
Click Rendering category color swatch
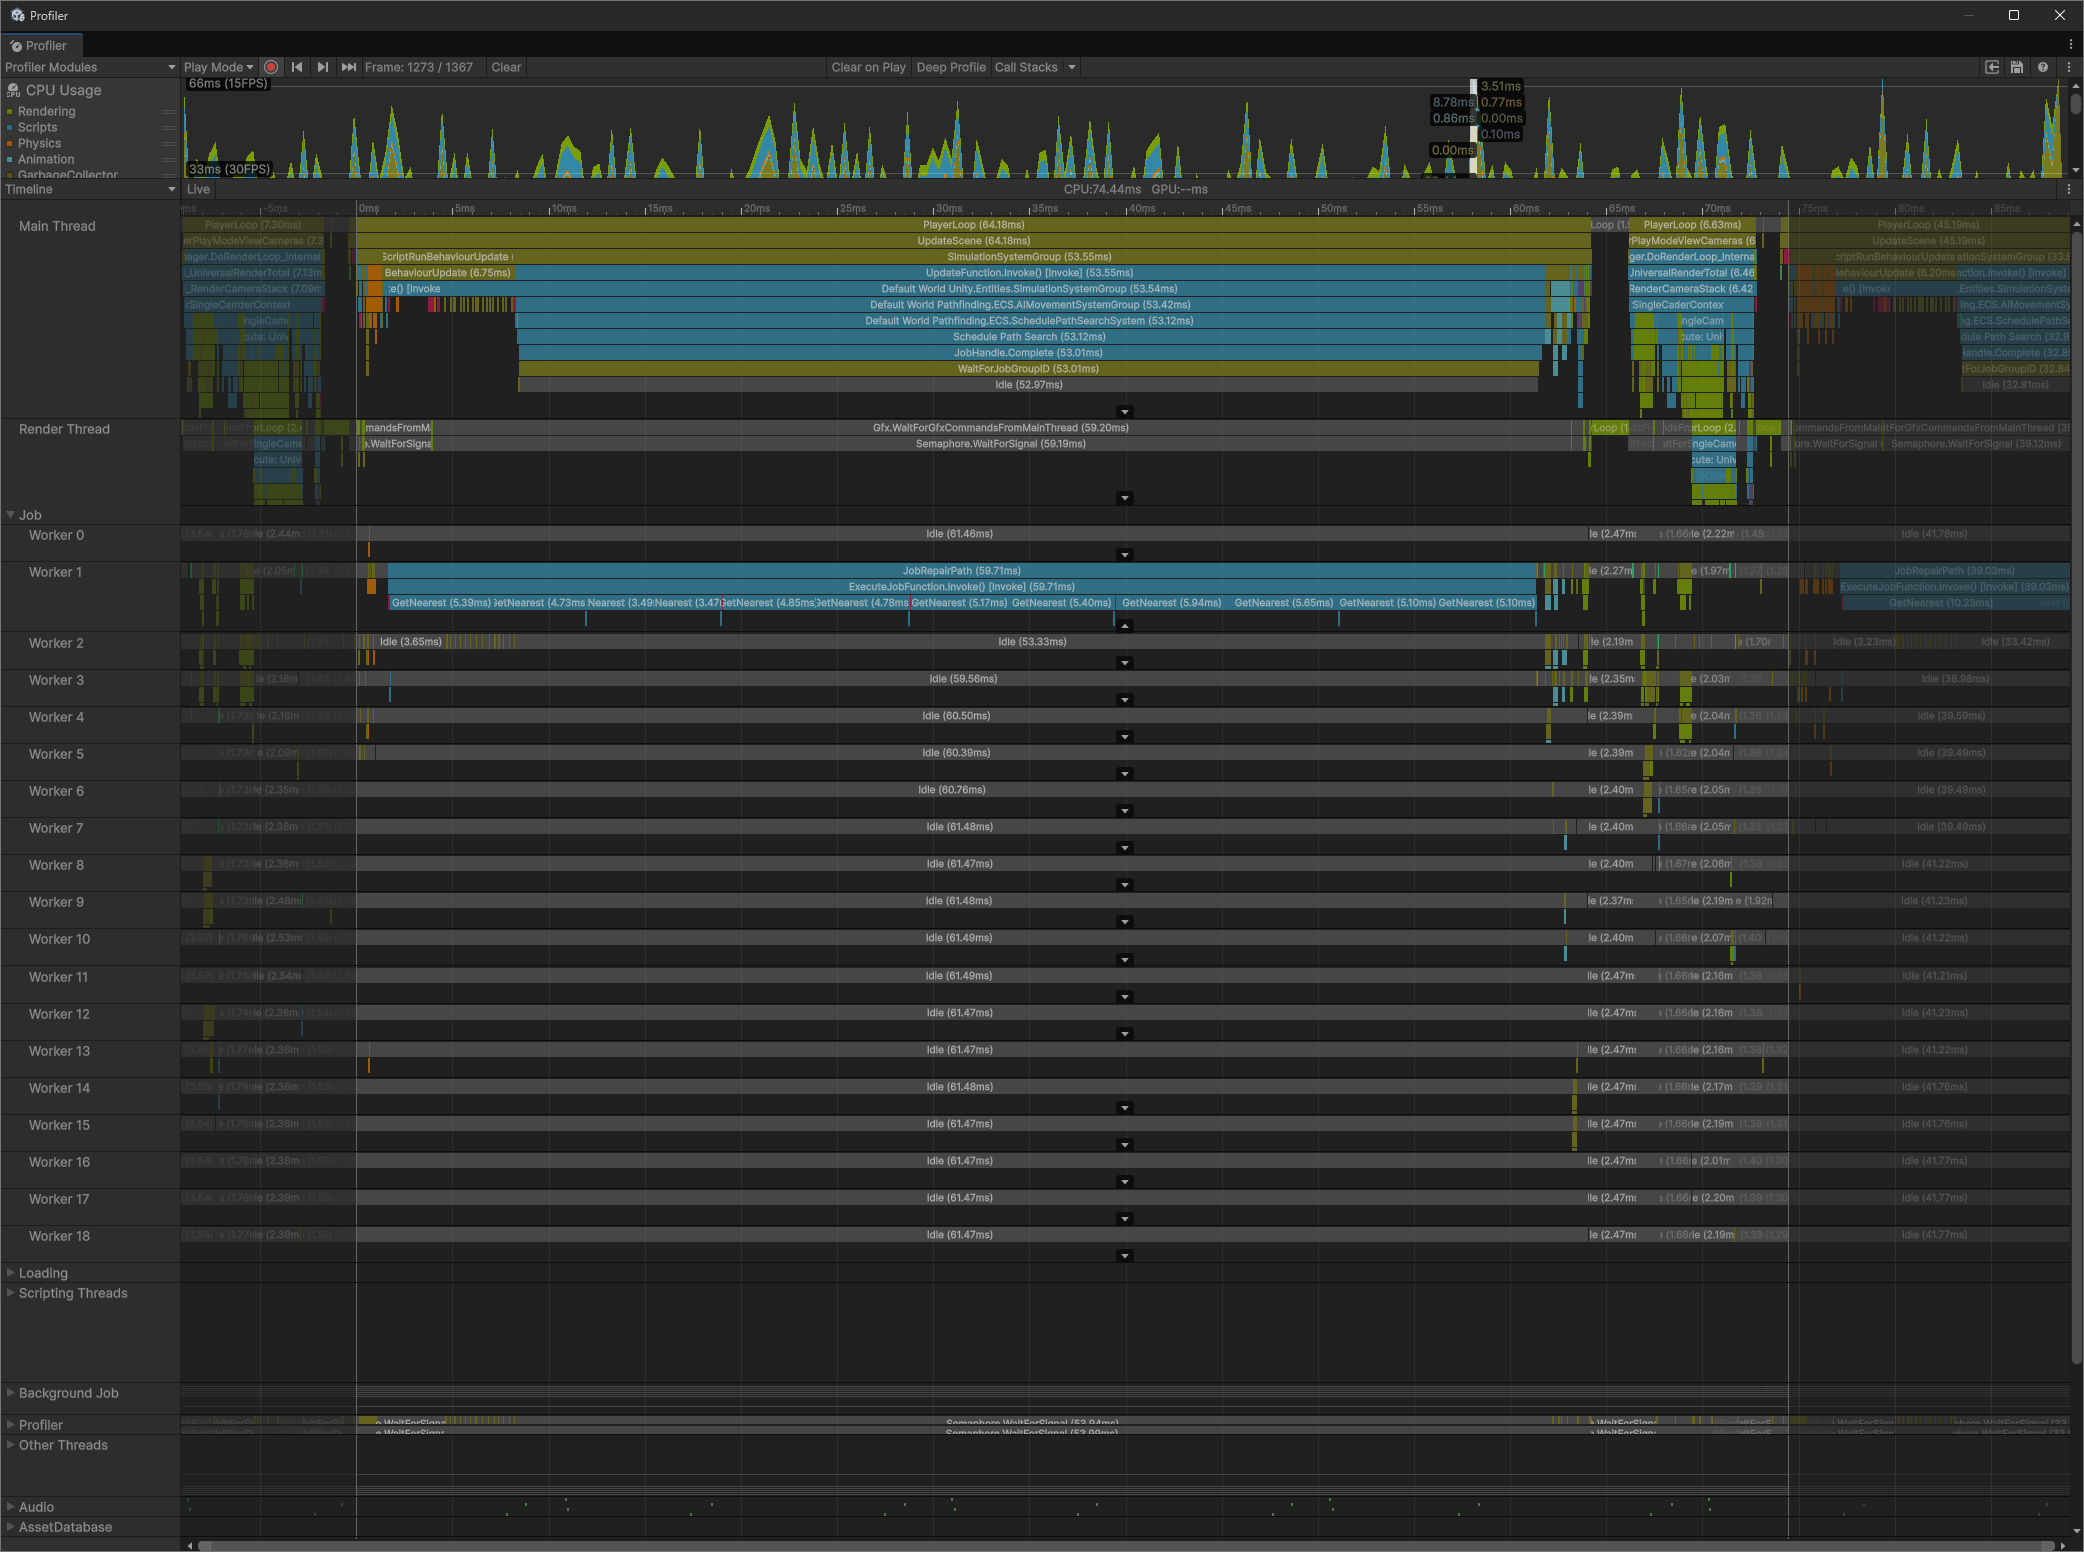tap(10, 112)
